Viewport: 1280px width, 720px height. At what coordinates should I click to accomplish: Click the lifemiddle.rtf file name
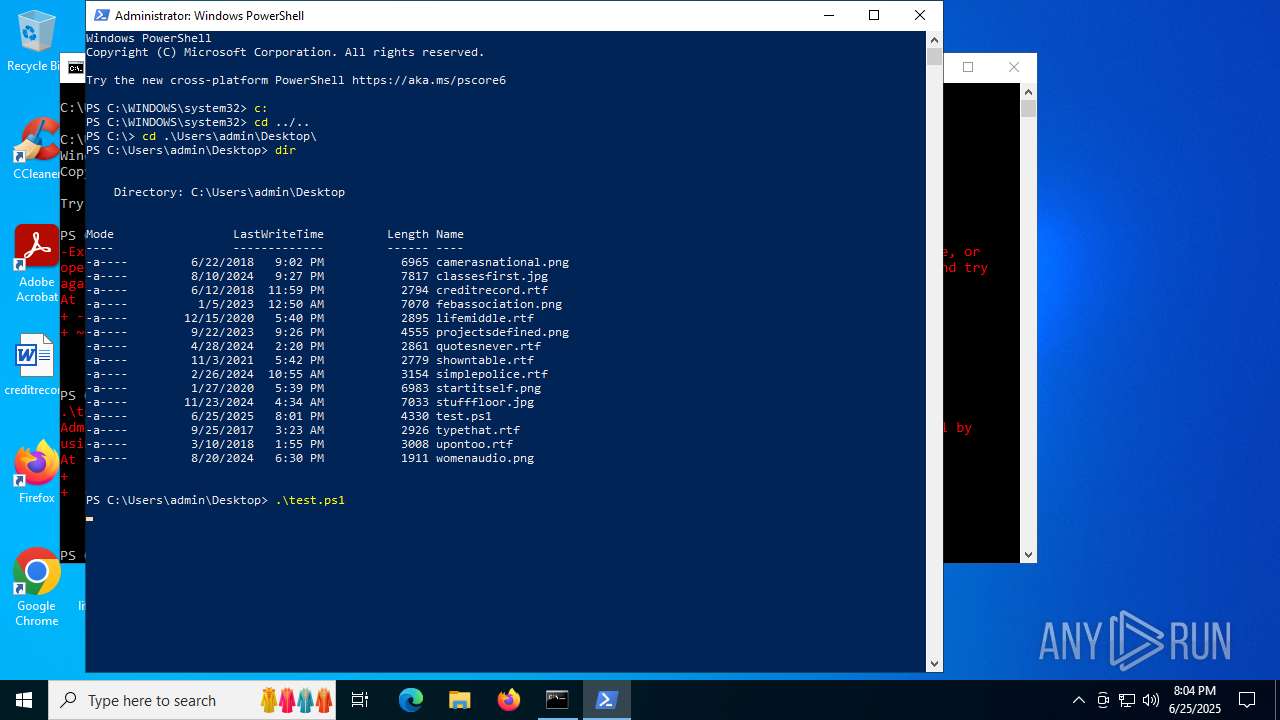click(485, 318)
